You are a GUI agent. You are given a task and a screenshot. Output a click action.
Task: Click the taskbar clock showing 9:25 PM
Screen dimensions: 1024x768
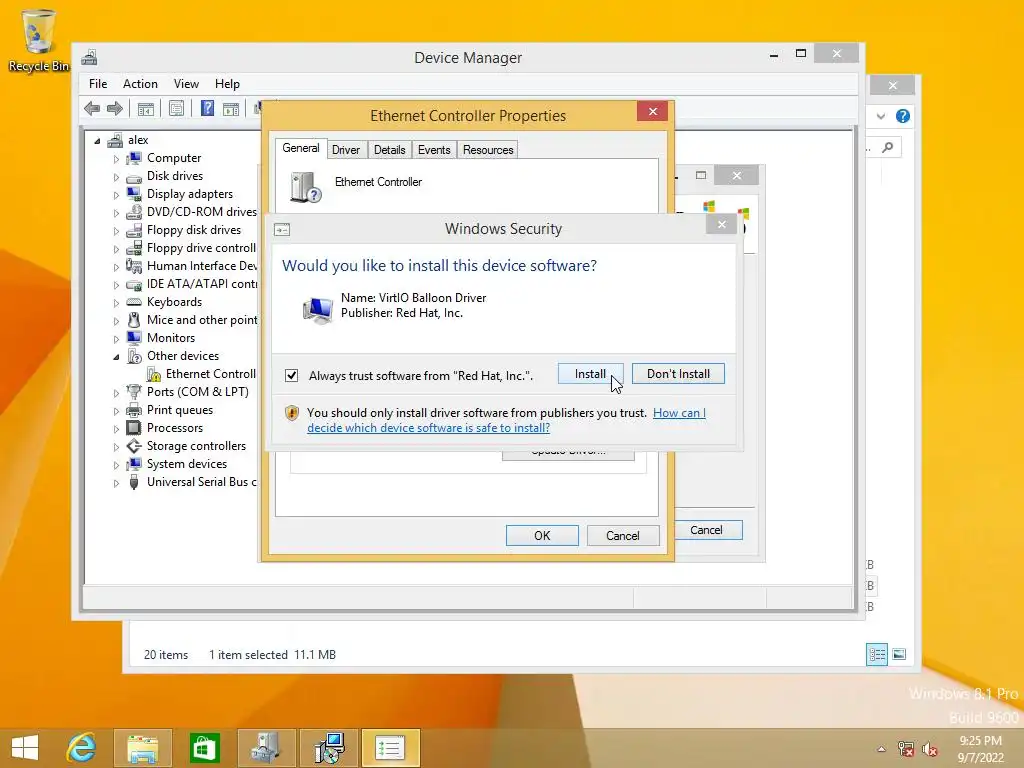coord(980,749)
